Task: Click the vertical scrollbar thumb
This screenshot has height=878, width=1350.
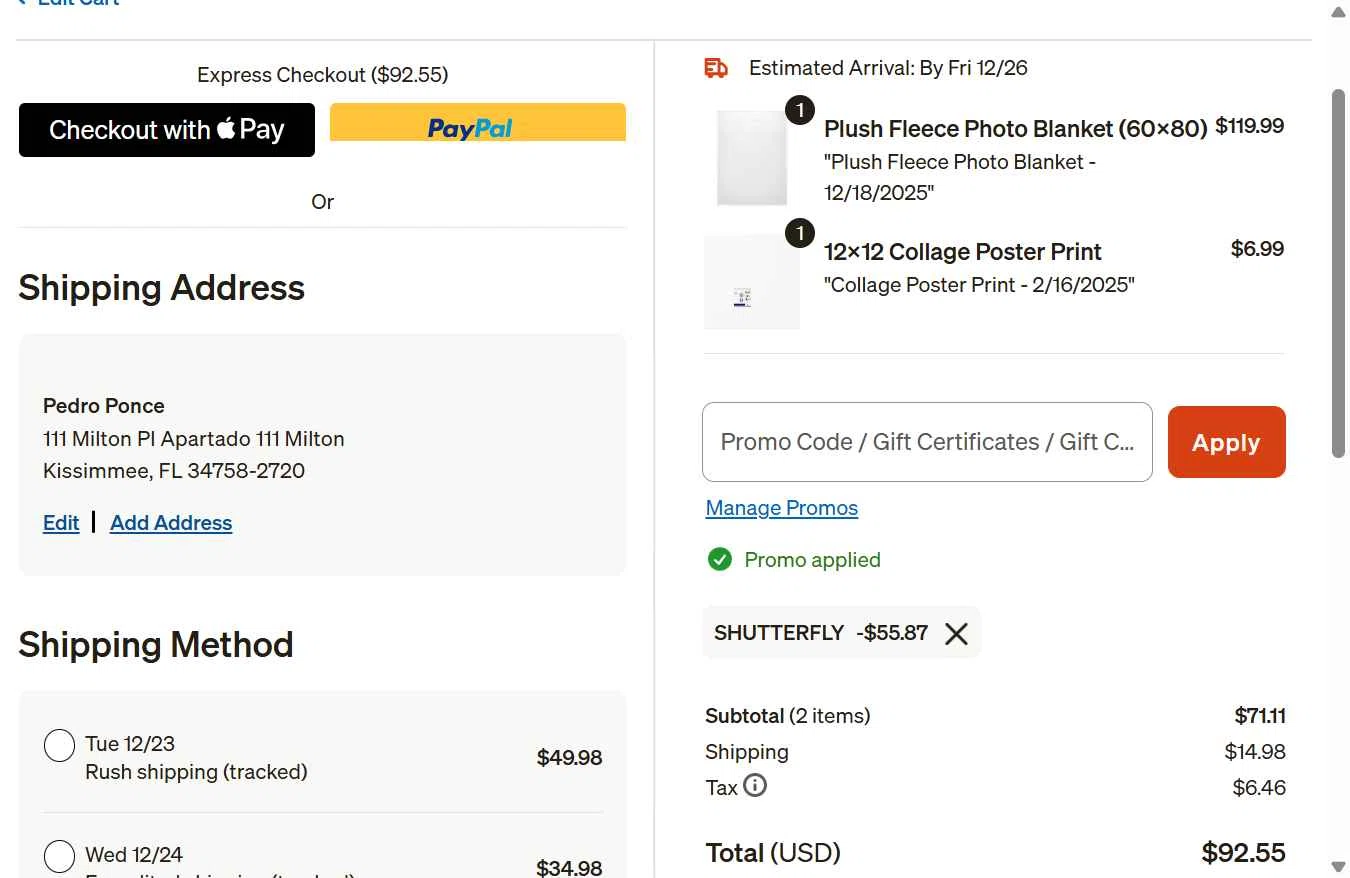Action: pyautogui.click(x=1338, y=273)
